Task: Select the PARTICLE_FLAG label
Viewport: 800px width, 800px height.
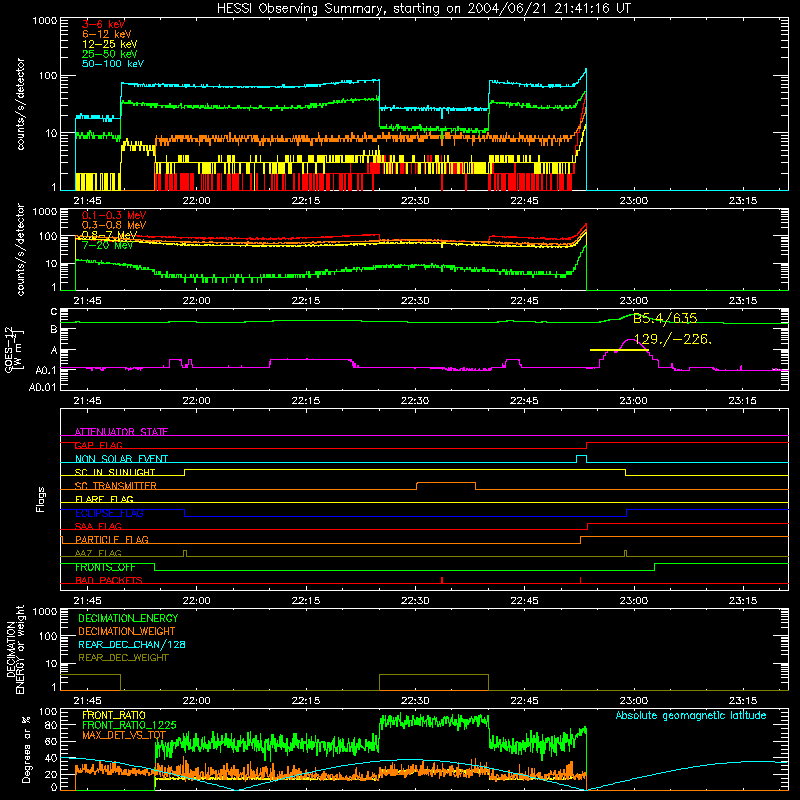Action: click(112, 539)
